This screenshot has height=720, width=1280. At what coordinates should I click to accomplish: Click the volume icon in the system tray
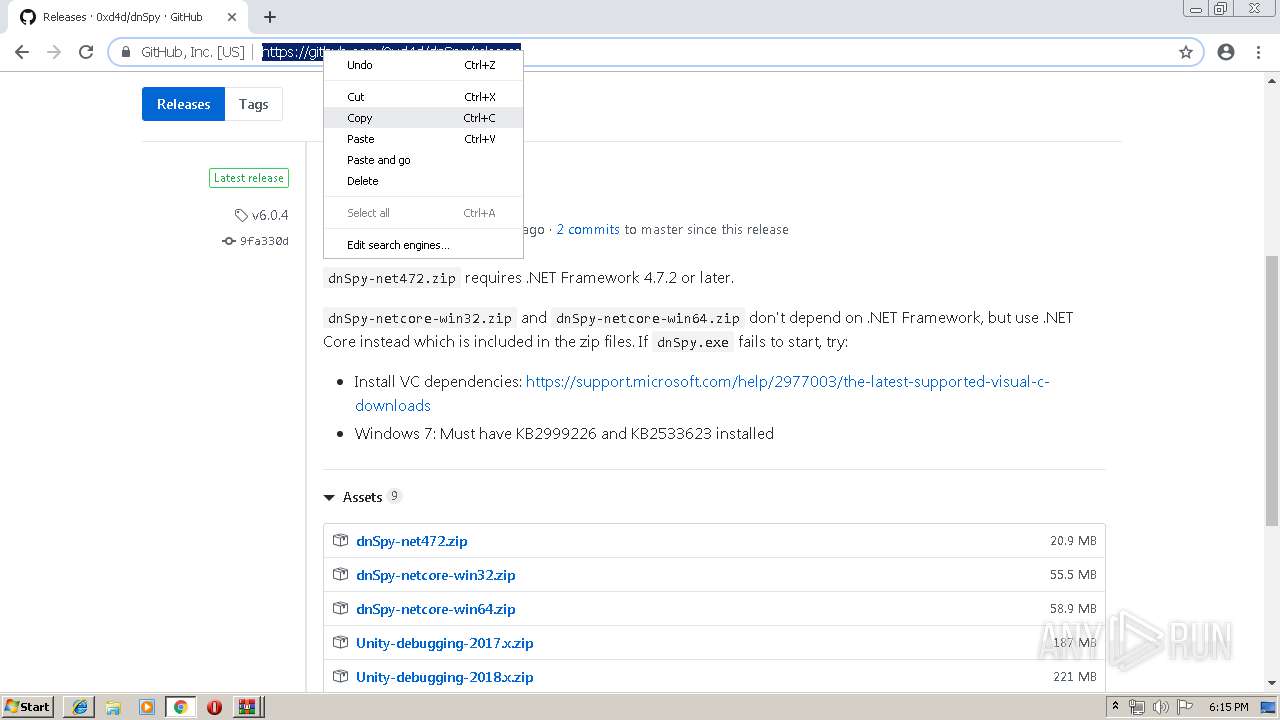pos(1161,707)
